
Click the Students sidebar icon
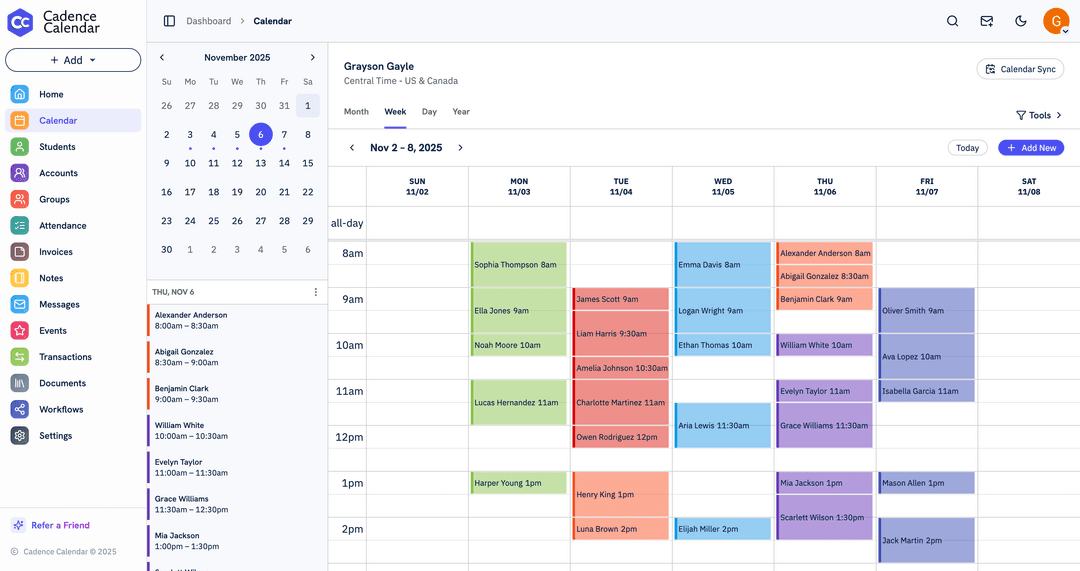[x=20, y=147]
